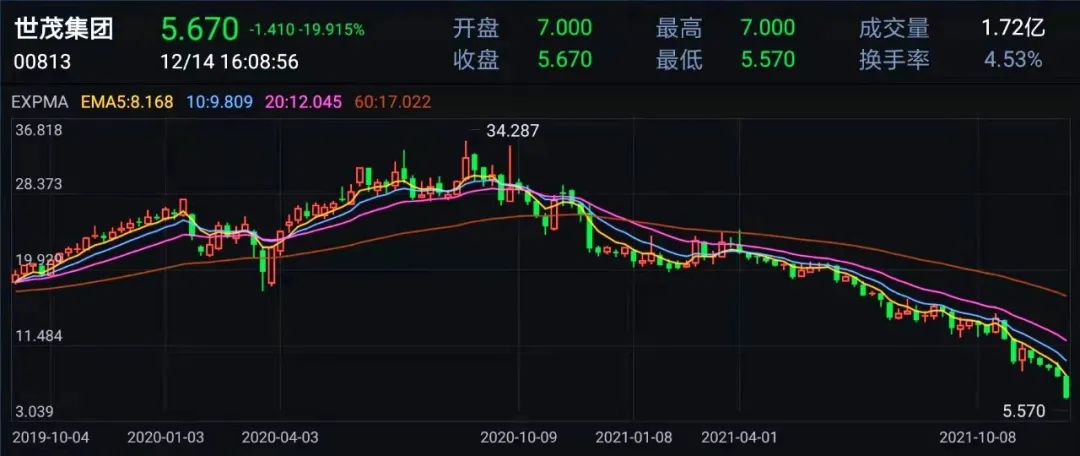Click the 成交量 label
Screen dimensions: 1080x456
point(894,28)
